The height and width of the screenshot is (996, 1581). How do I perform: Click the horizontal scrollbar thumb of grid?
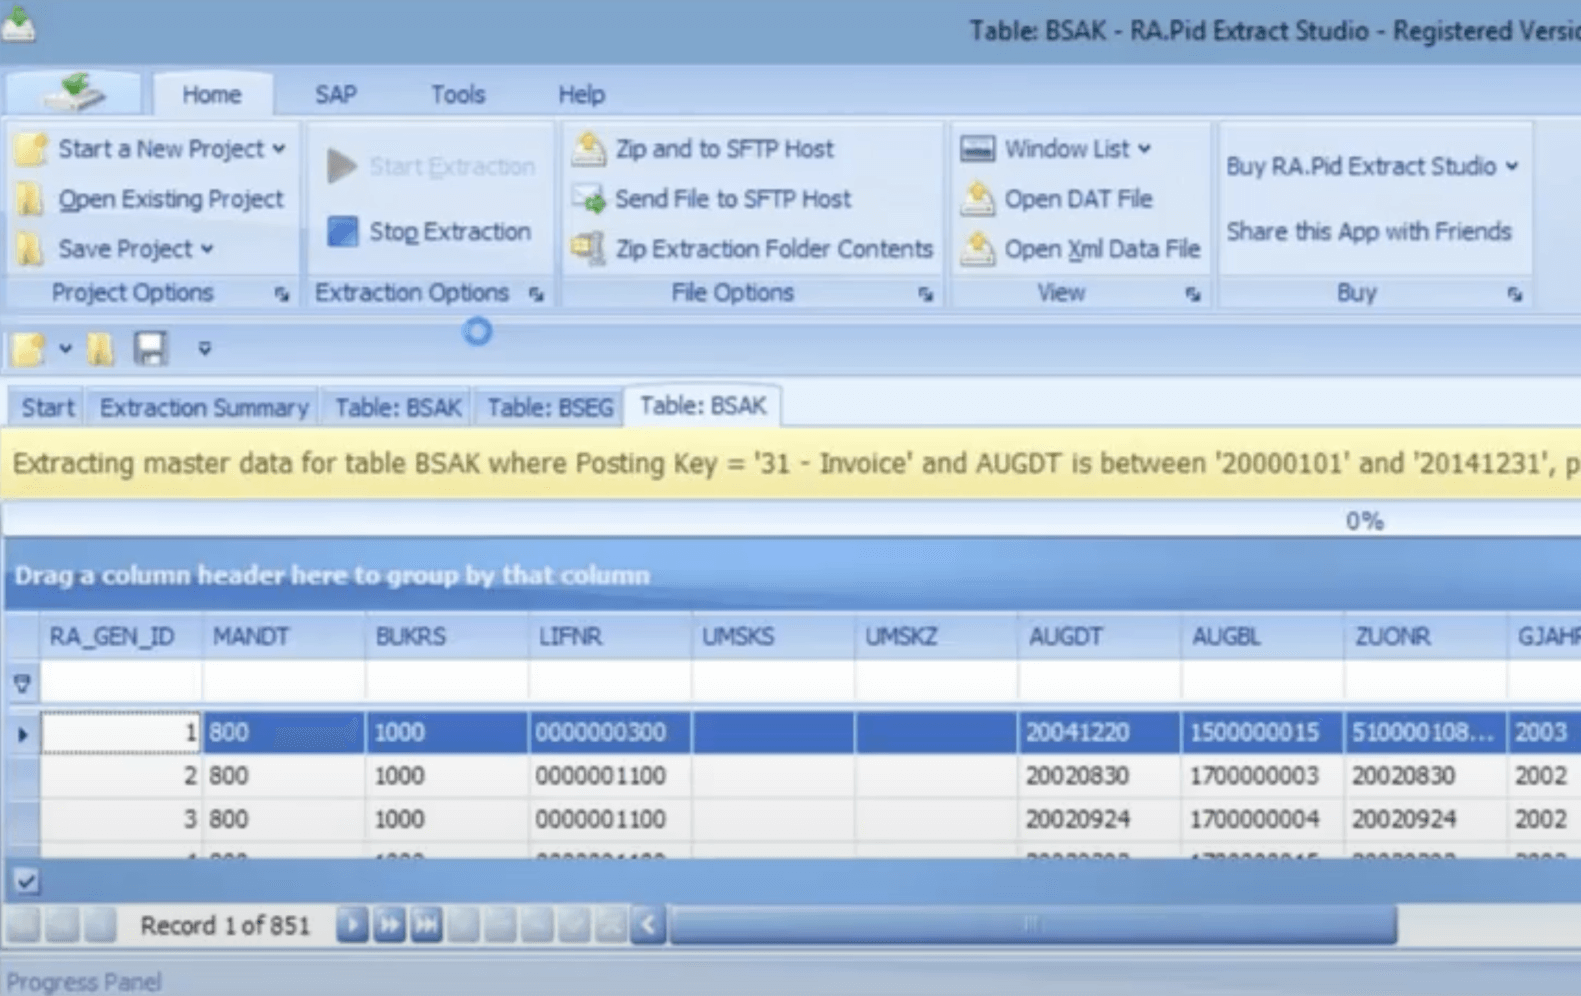pyautogui.click(x=1033, y=925)
